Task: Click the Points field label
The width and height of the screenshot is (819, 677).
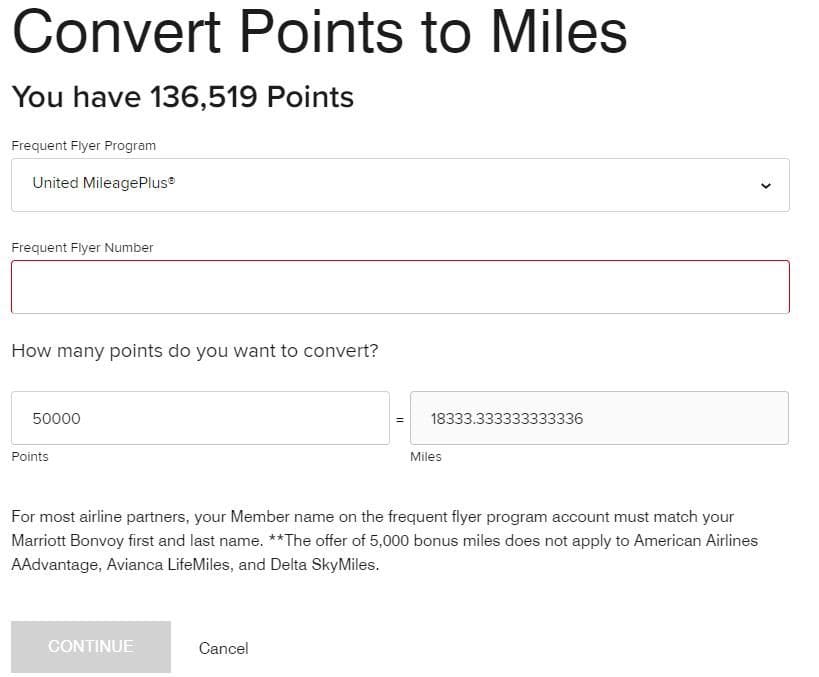Action: pos(29,456)
